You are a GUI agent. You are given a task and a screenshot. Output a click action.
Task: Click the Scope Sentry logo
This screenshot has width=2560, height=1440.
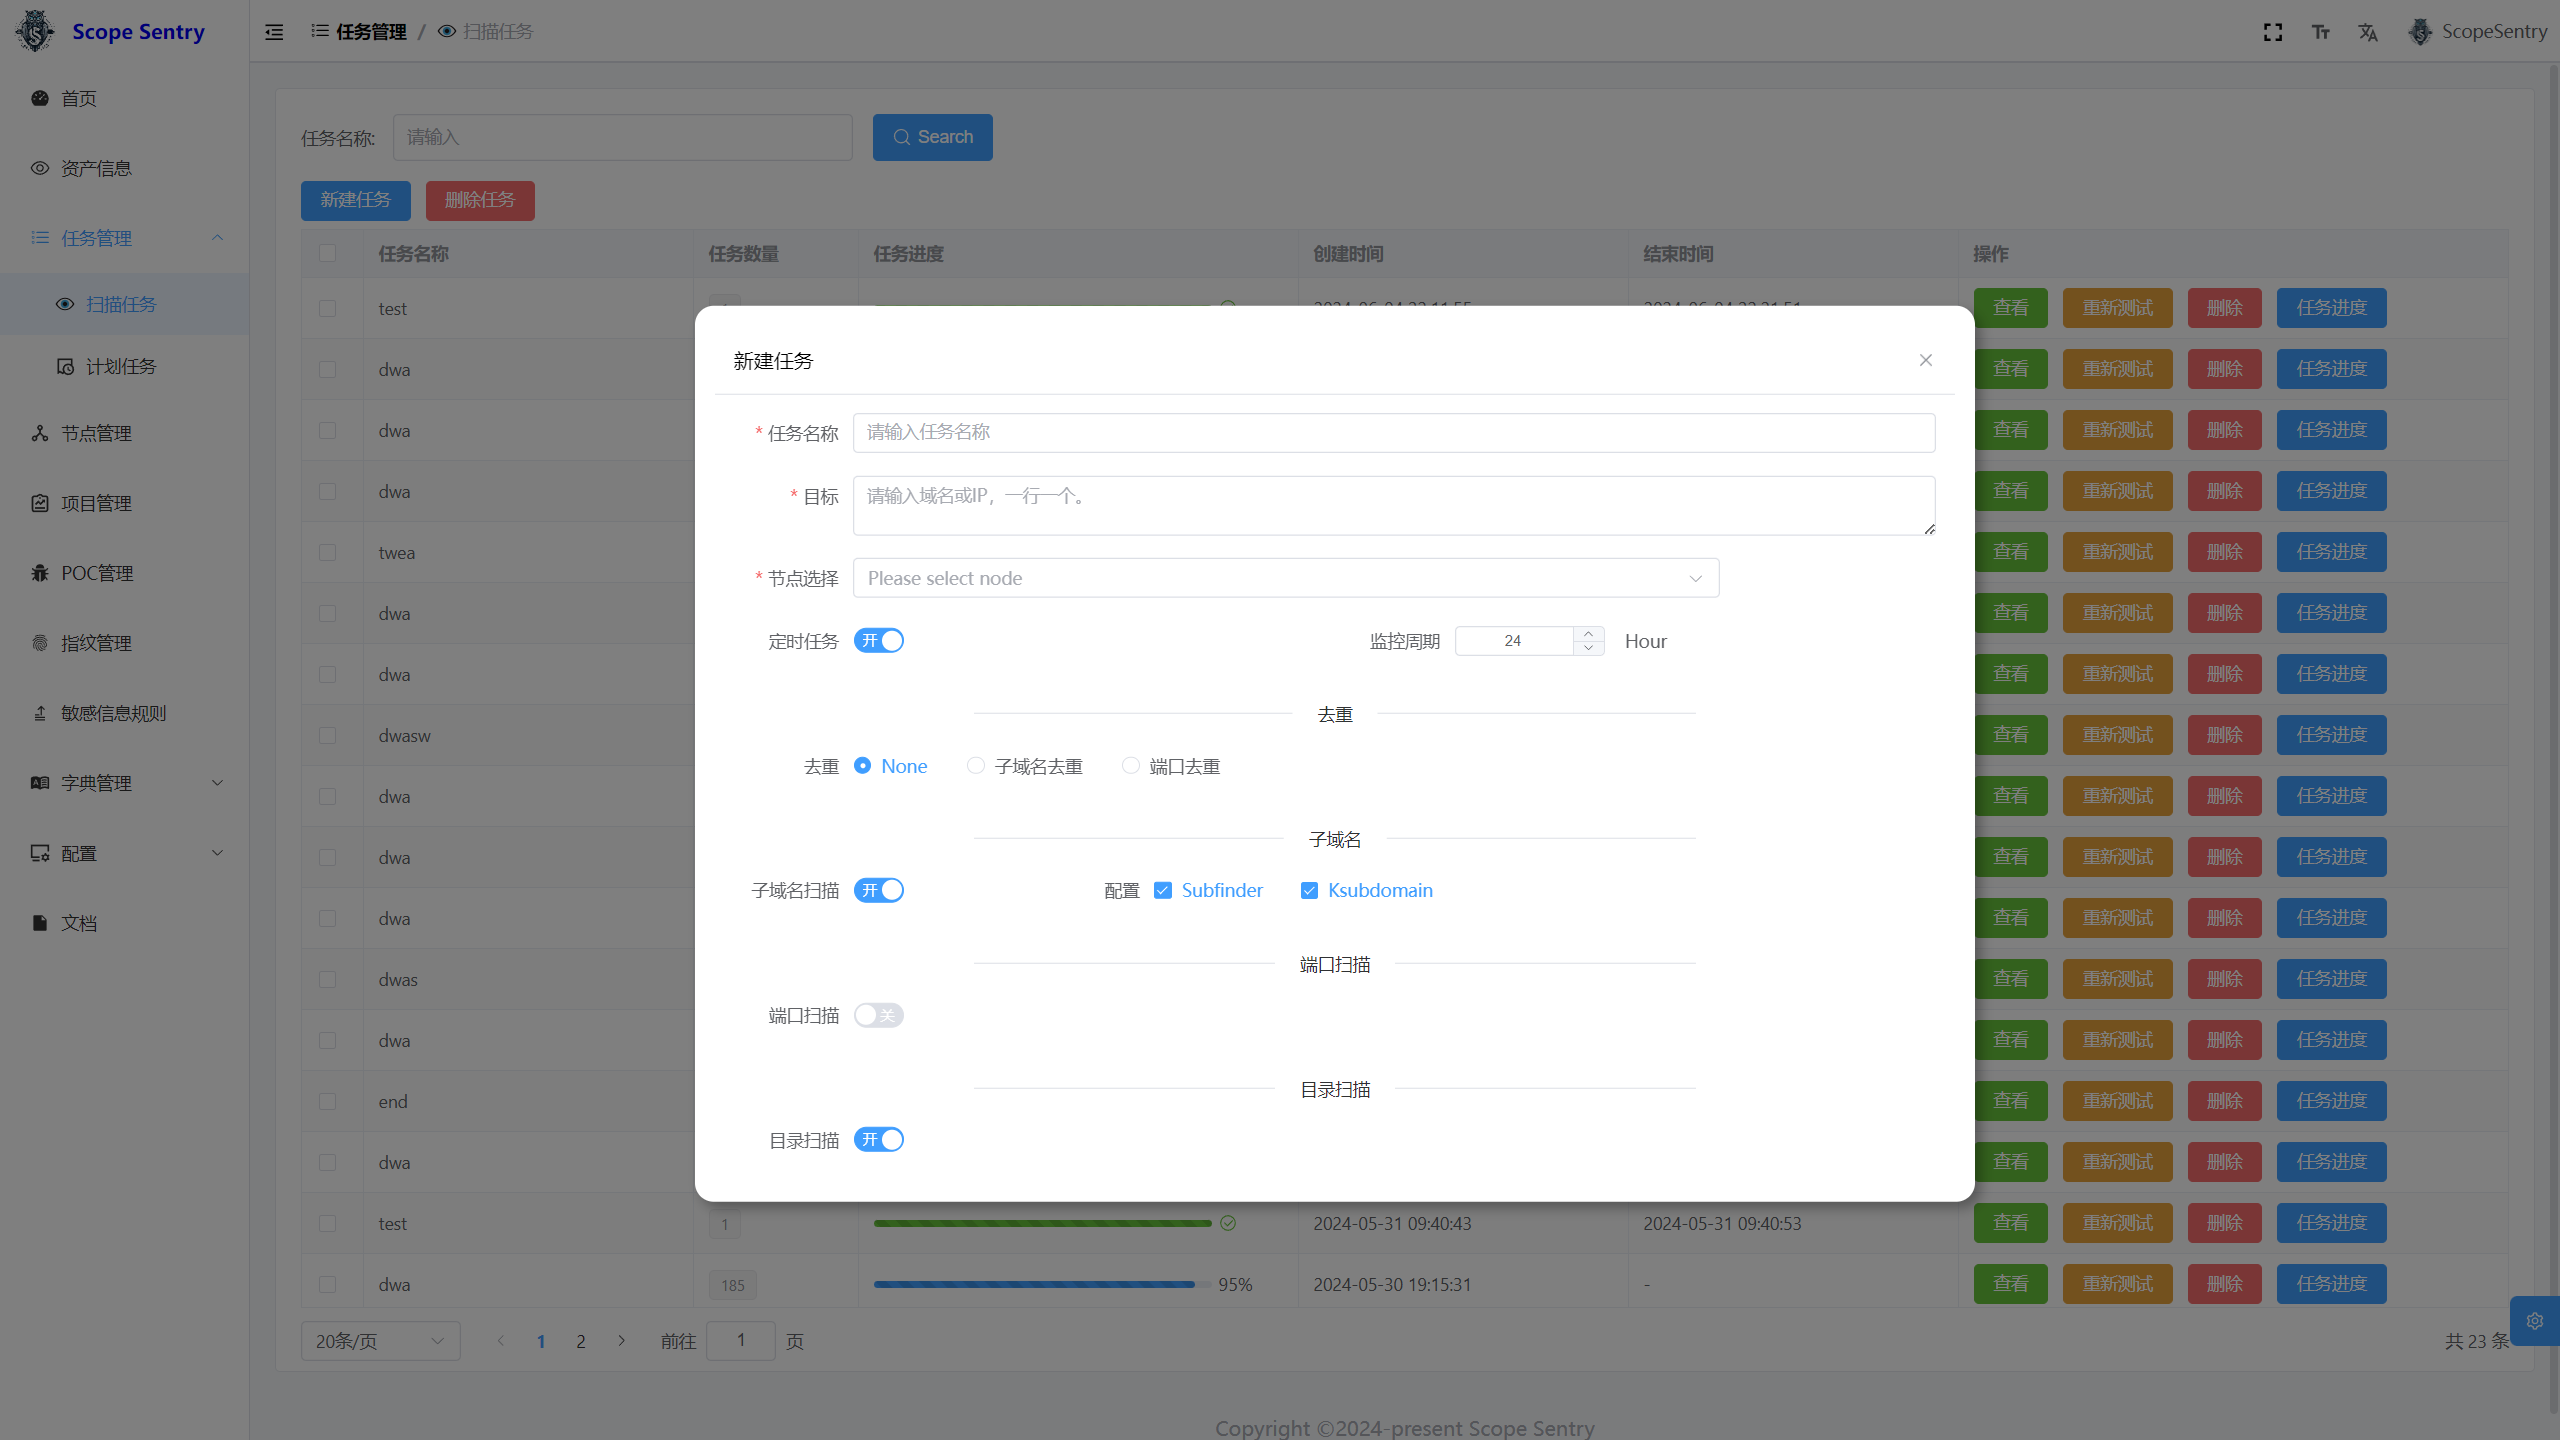click(x=35, y=31)
